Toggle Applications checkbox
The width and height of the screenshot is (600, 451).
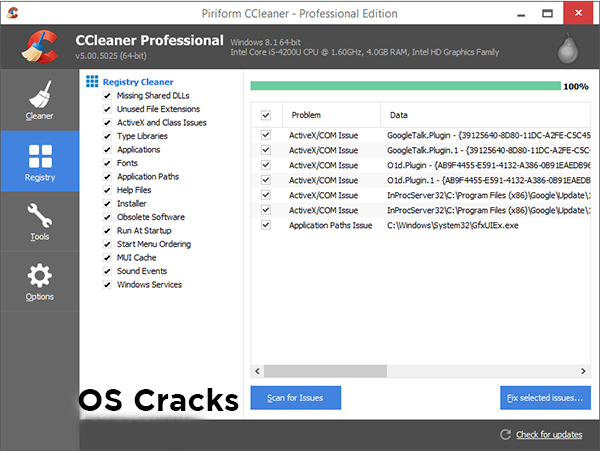pyautogui.click(x=107, y=150)
